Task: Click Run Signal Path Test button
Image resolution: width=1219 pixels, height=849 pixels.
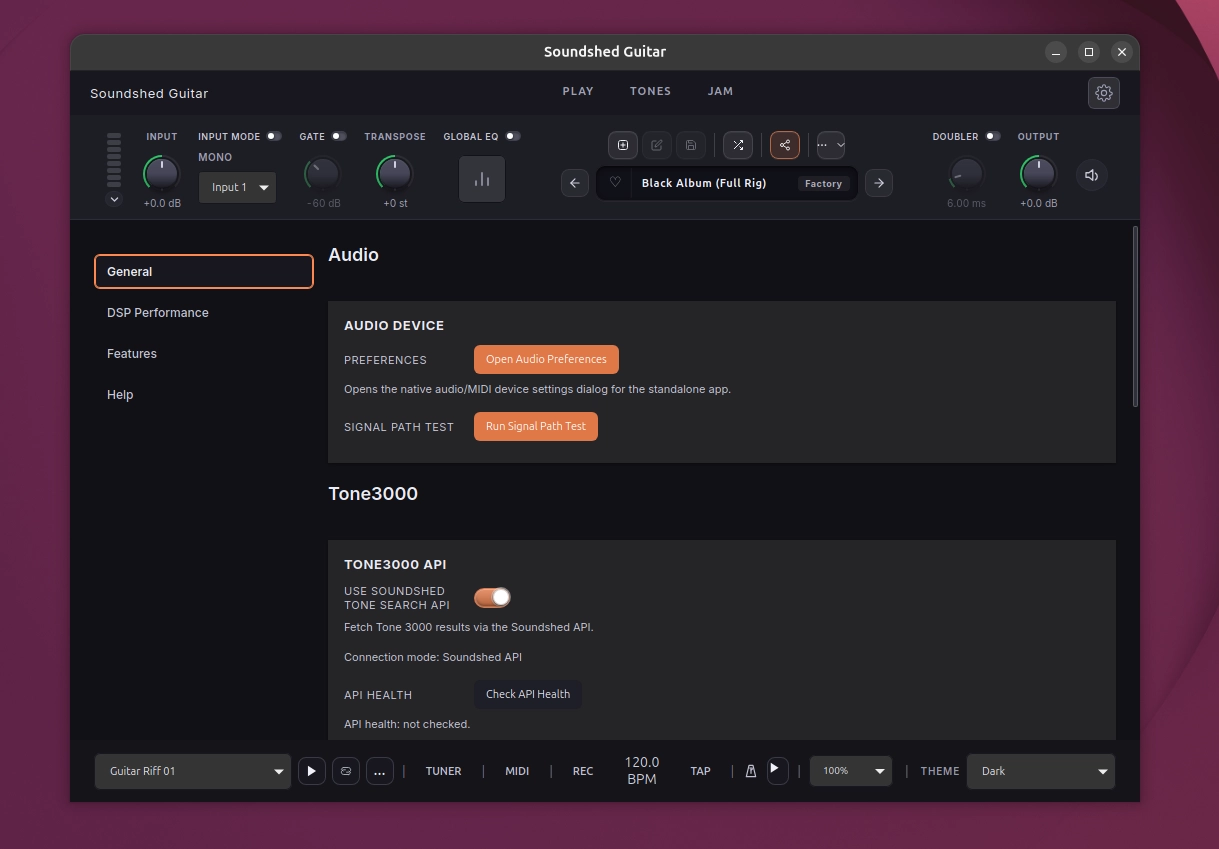Action: click(536, 426)
